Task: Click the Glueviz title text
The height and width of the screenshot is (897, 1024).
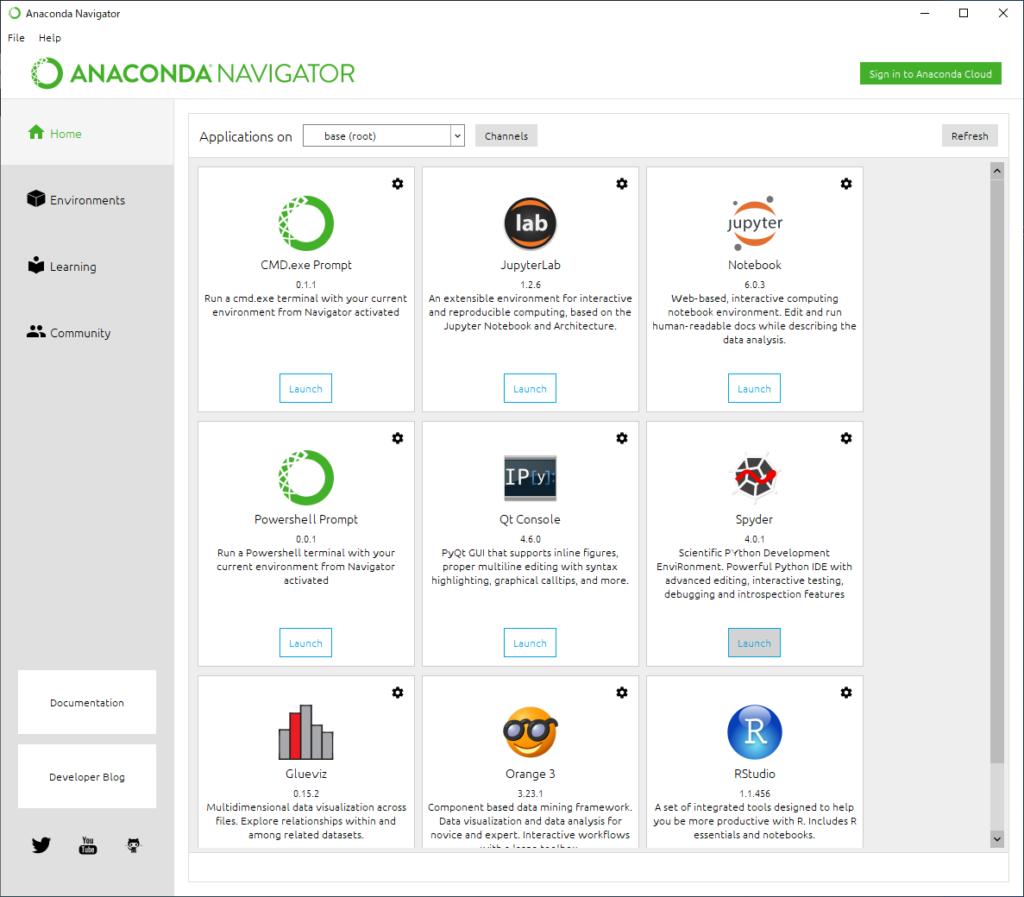Action: click(x=306, y=774)
